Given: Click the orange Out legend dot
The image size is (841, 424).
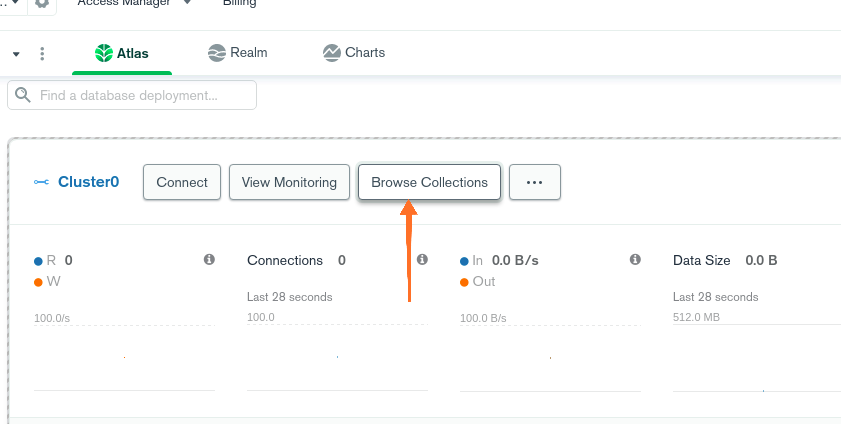Looking at the screenshot, I should tap(464, 282).
